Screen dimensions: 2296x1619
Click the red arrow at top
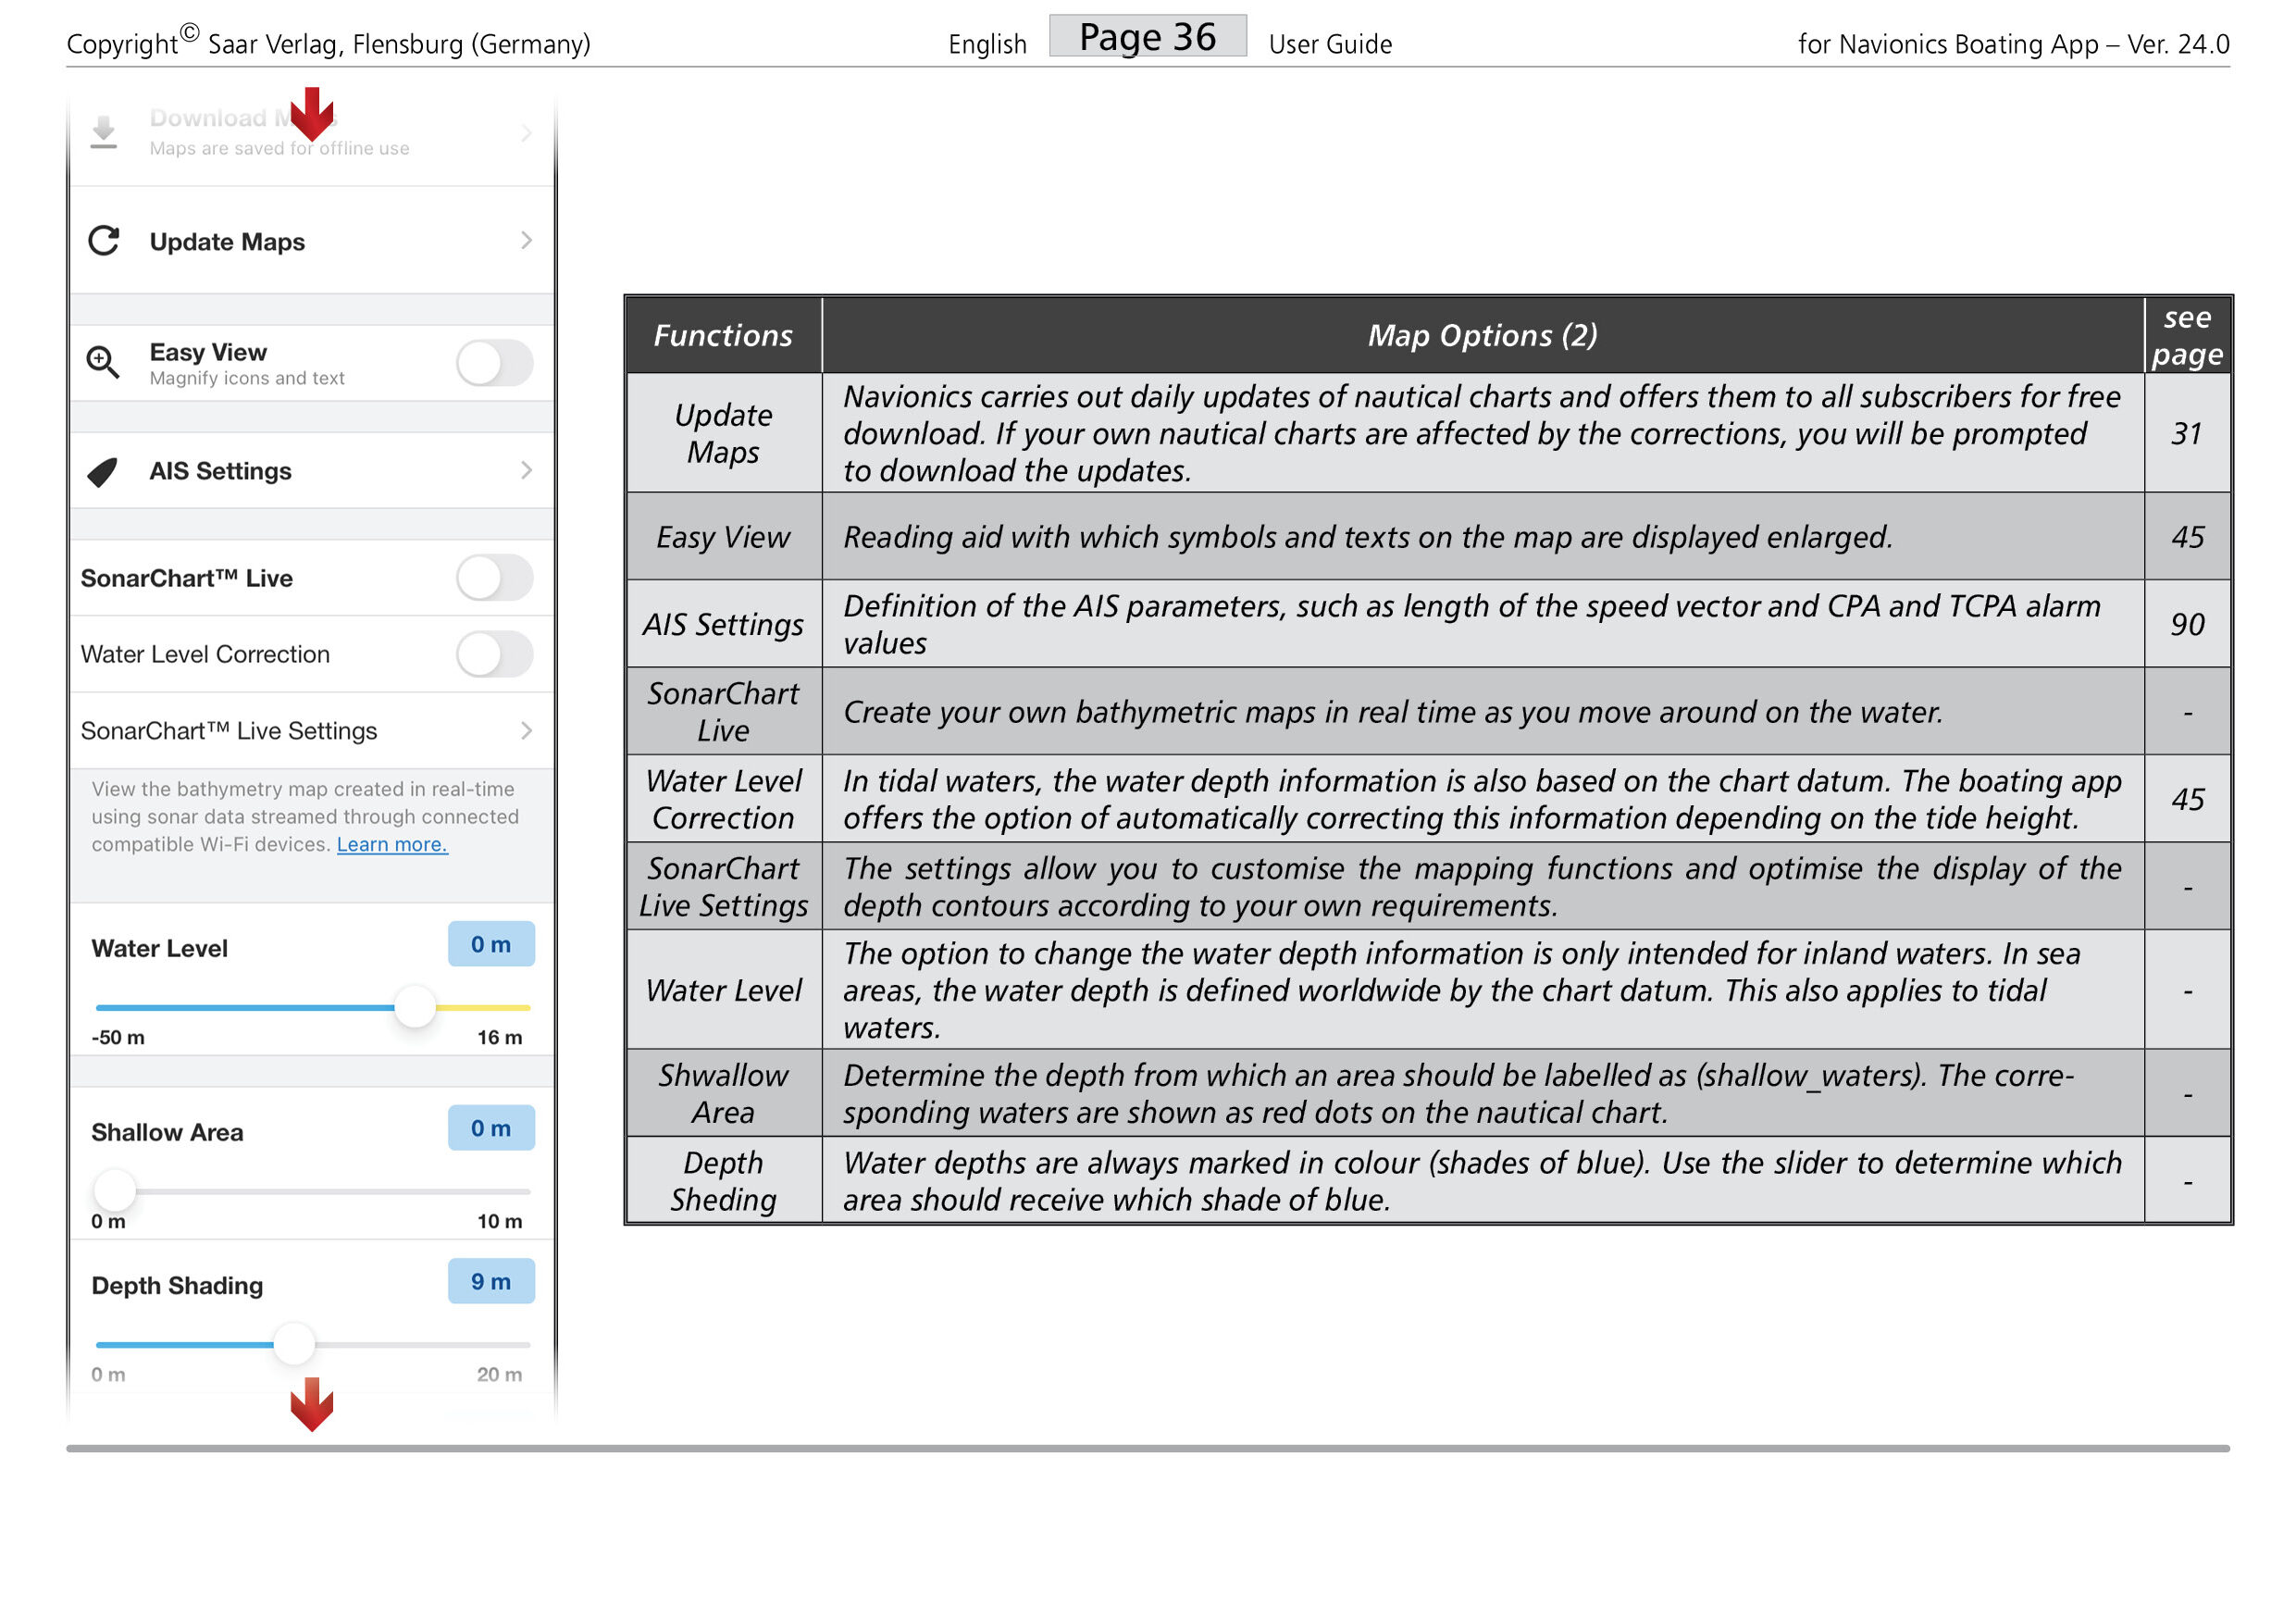coord(312,113)
